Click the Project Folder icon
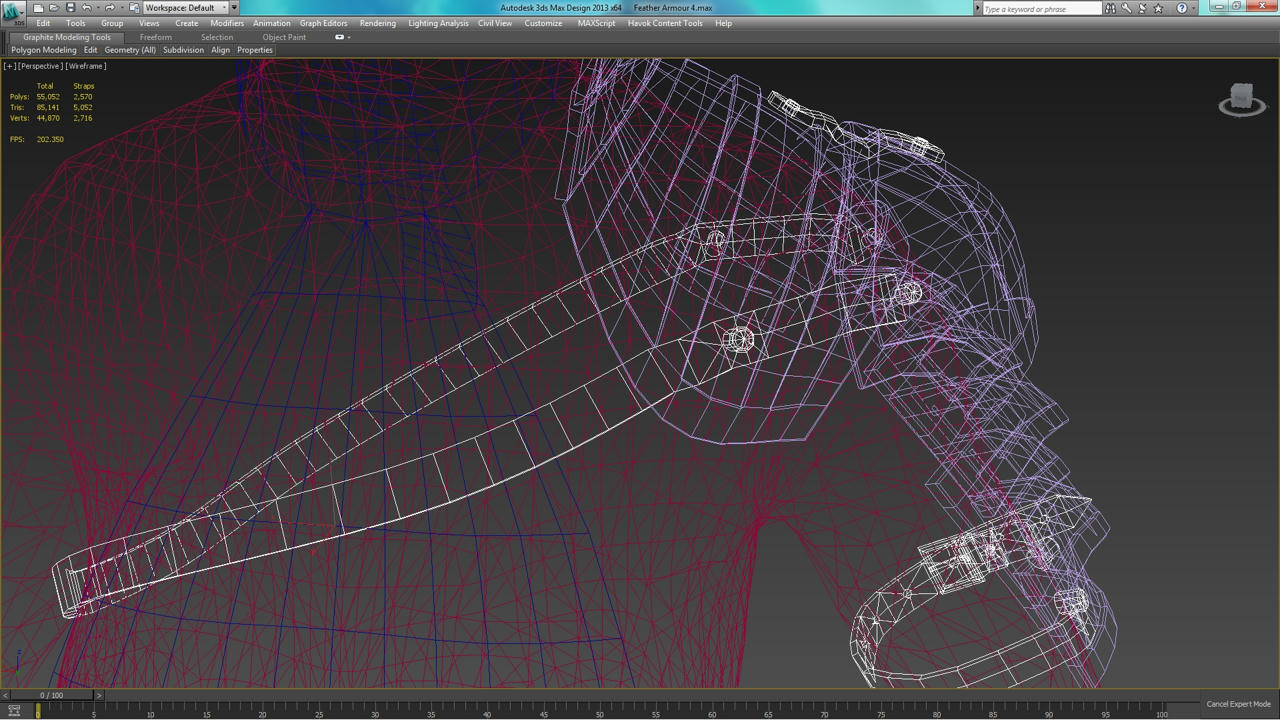The image size is (1280, 720). coord(134,8)
